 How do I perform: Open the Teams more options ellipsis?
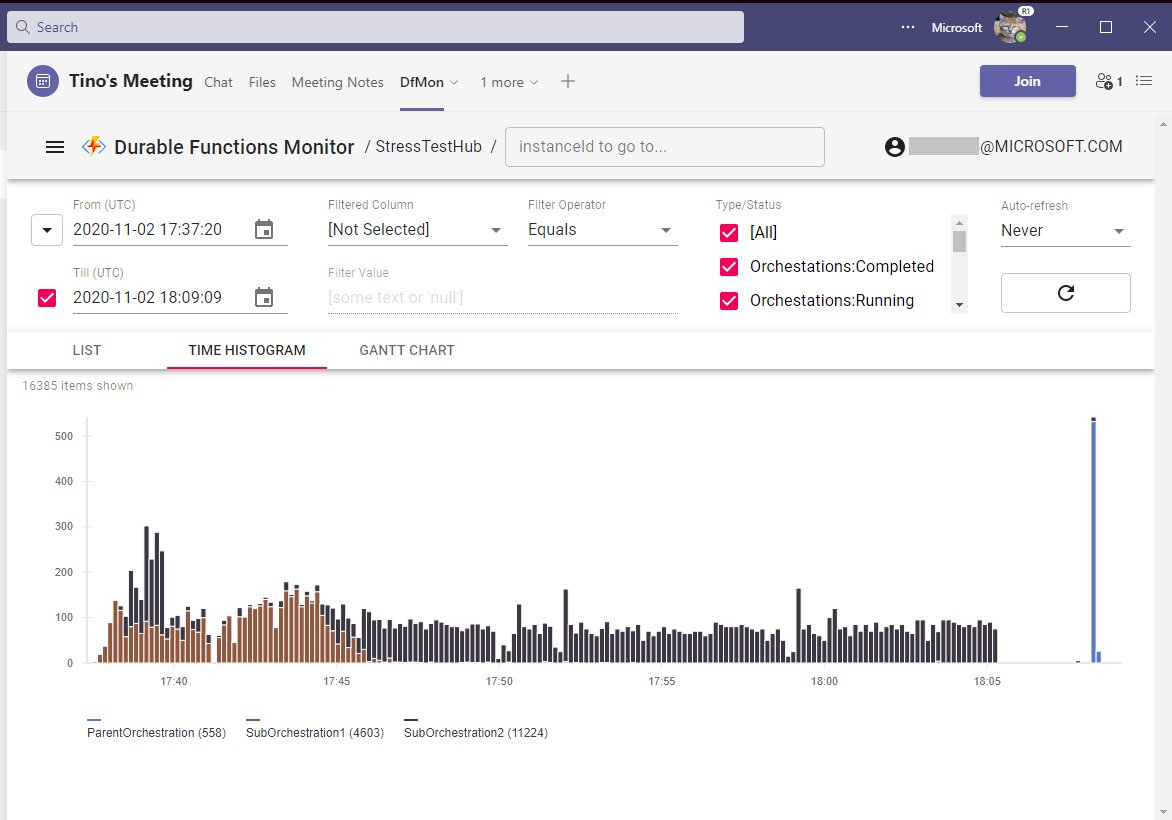[907, 27]
